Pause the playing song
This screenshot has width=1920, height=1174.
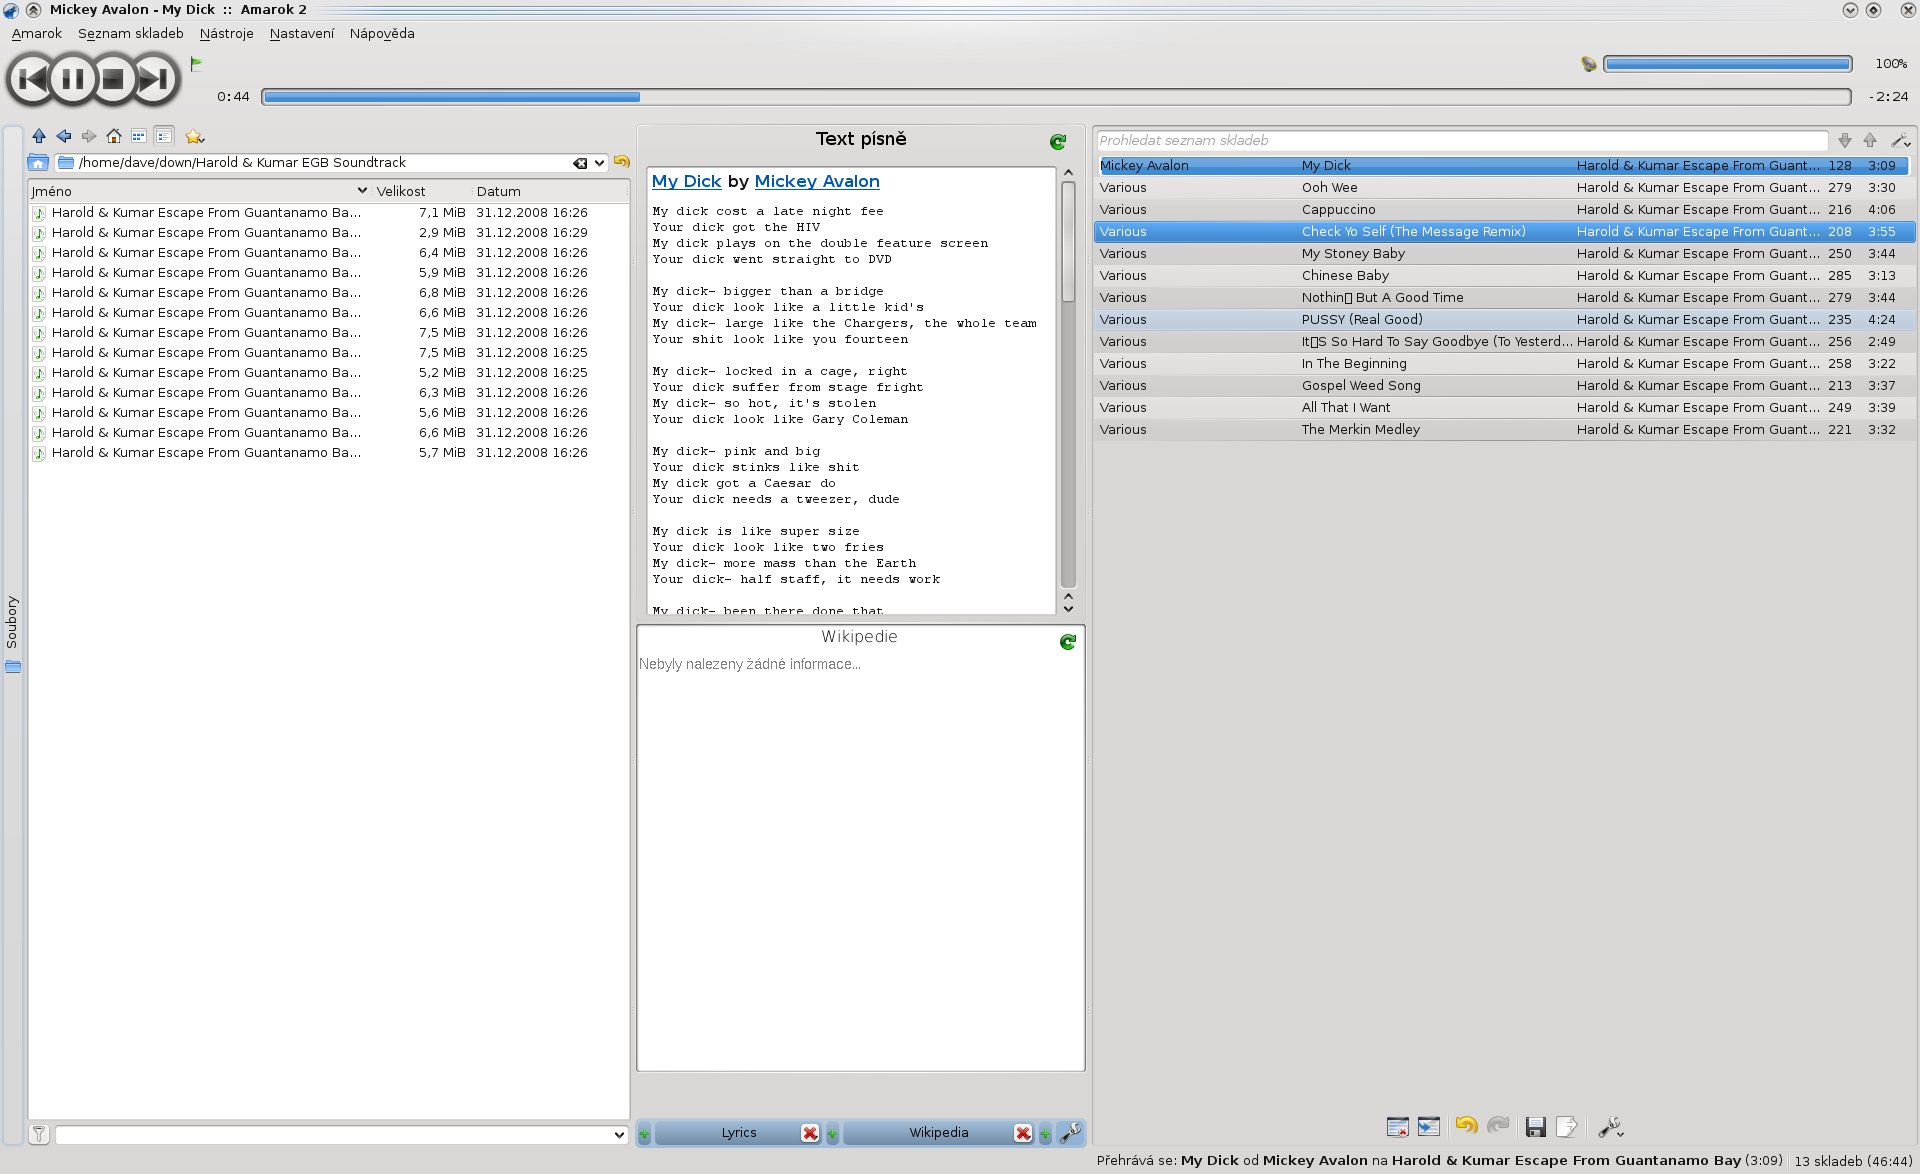point(72,79)
